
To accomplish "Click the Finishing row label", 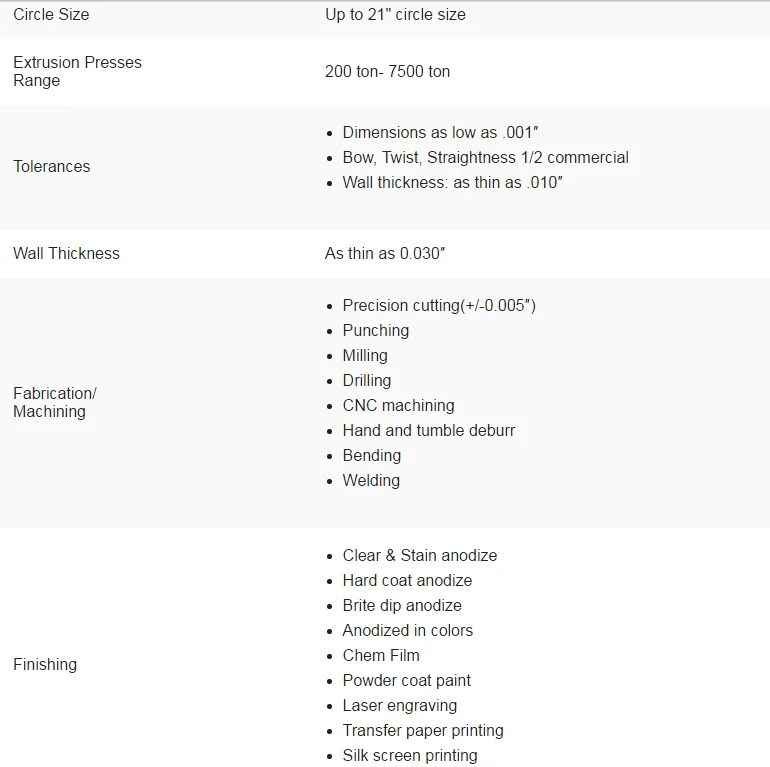I will 45,664.
